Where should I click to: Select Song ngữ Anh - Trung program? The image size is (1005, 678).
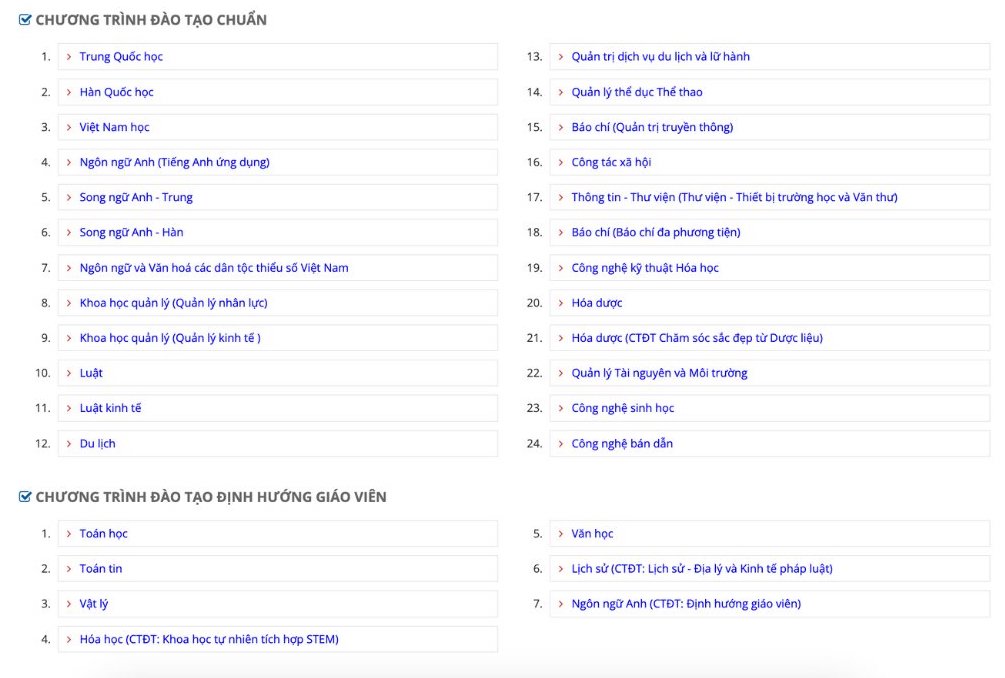coord(136,197)
